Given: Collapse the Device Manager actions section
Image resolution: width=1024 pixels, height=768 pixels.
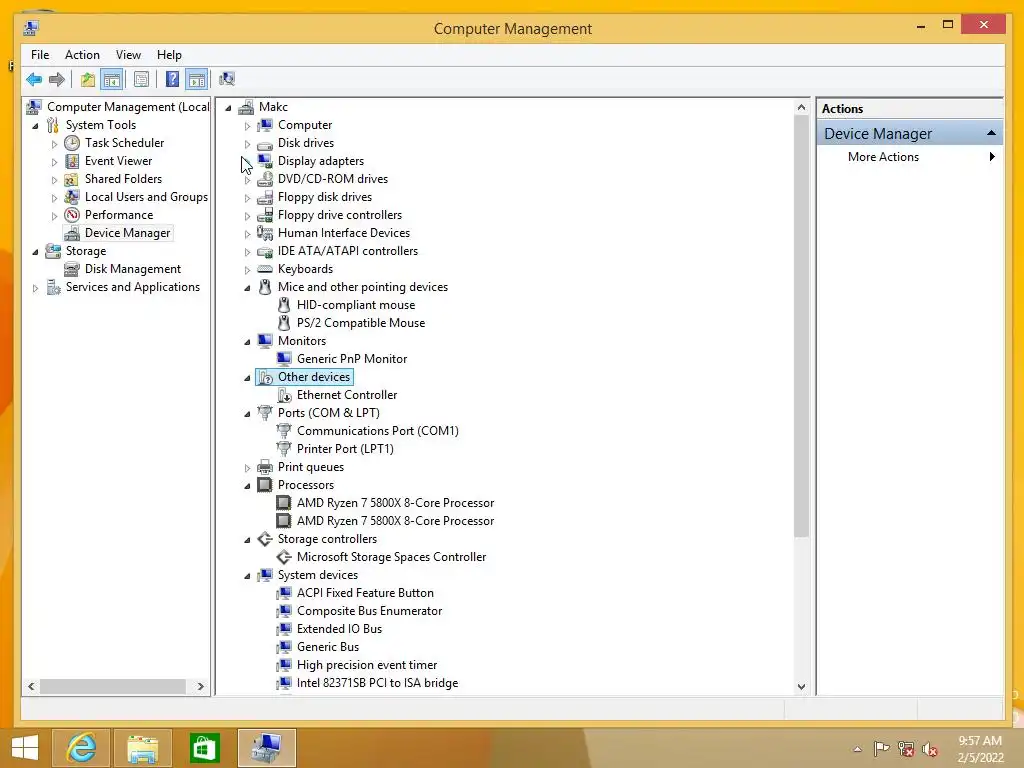Looking at the screenshot, I should tap(991, 133).
